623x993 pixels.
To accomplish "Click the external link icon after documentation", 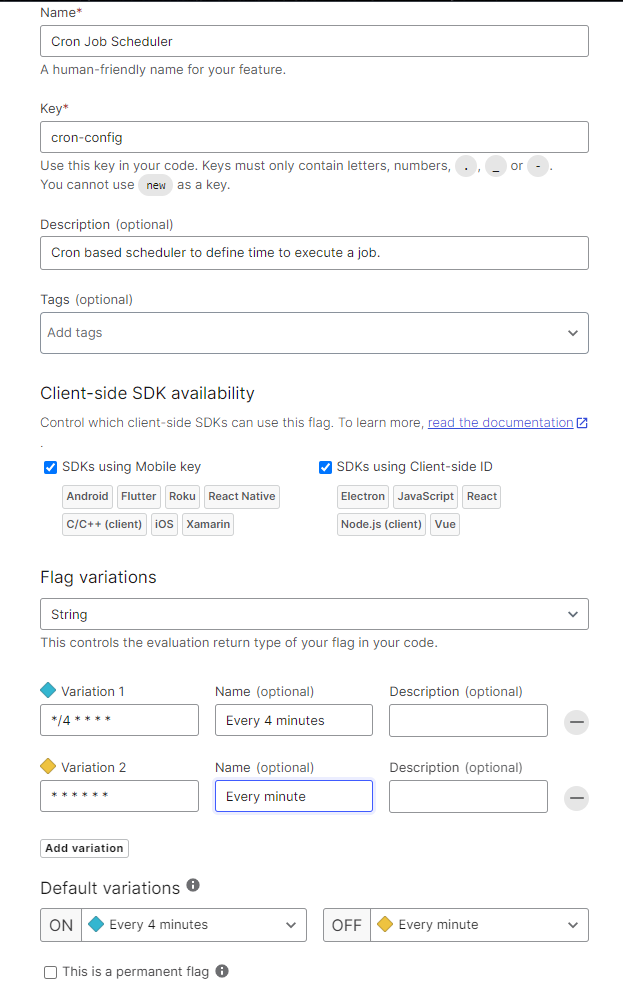I will (x=582, y=423).
